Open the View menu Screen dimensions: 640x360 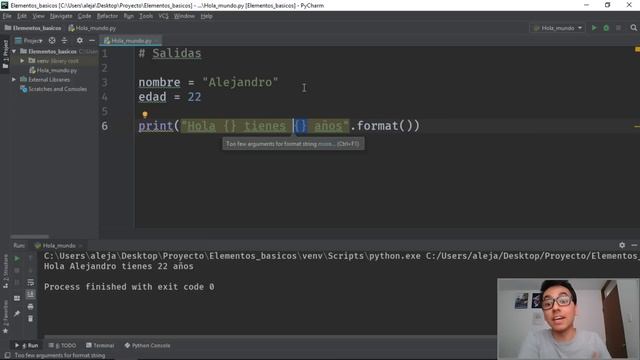coord(38,16)
